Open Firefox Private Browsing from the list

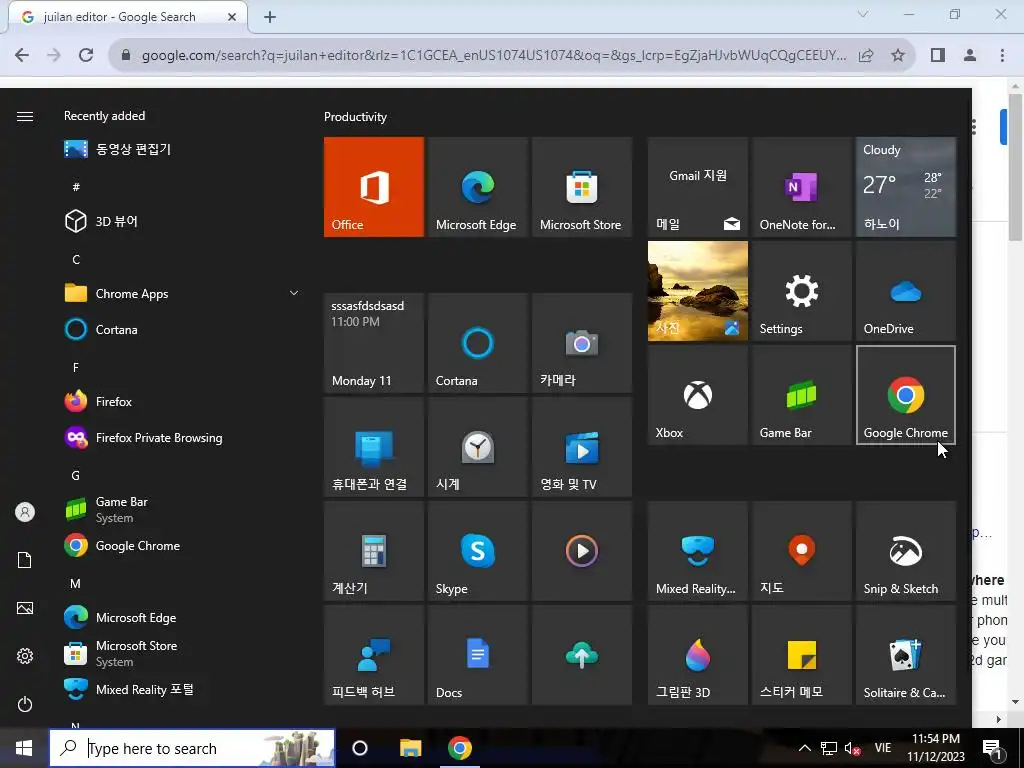[183, 438]
